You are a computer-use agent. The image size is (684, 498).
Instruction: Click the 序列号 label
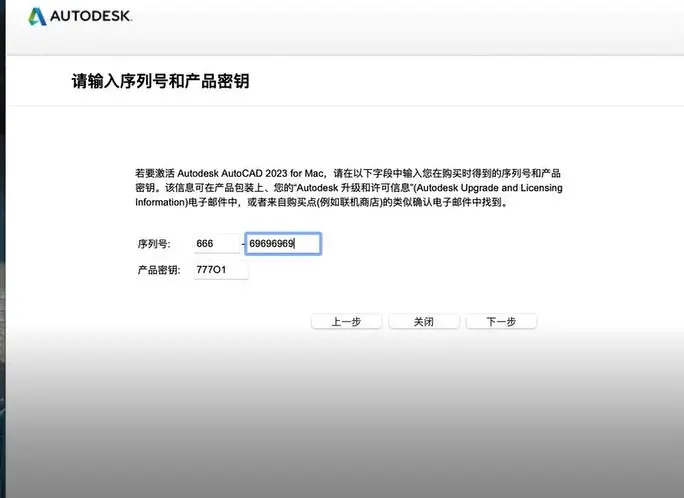click(154, 244)
